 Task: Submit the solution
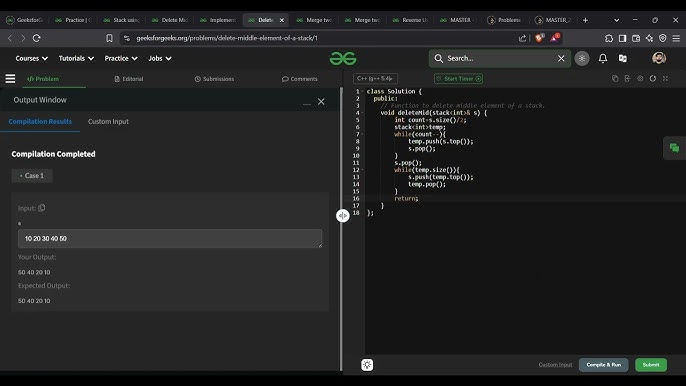coord(651,365)
